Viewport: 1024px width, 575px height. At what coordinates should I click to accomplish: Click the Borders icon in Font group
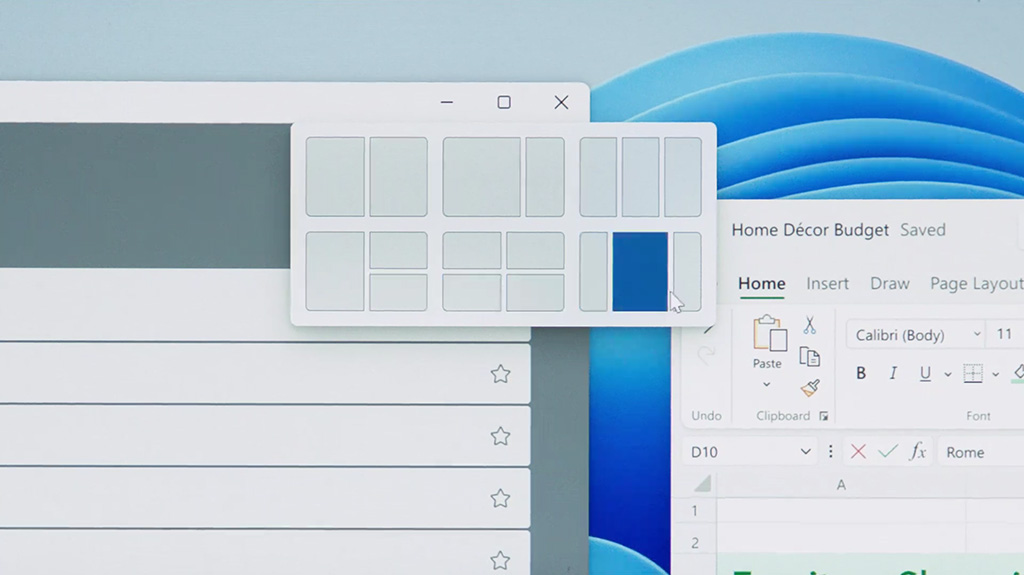point(973,373)
